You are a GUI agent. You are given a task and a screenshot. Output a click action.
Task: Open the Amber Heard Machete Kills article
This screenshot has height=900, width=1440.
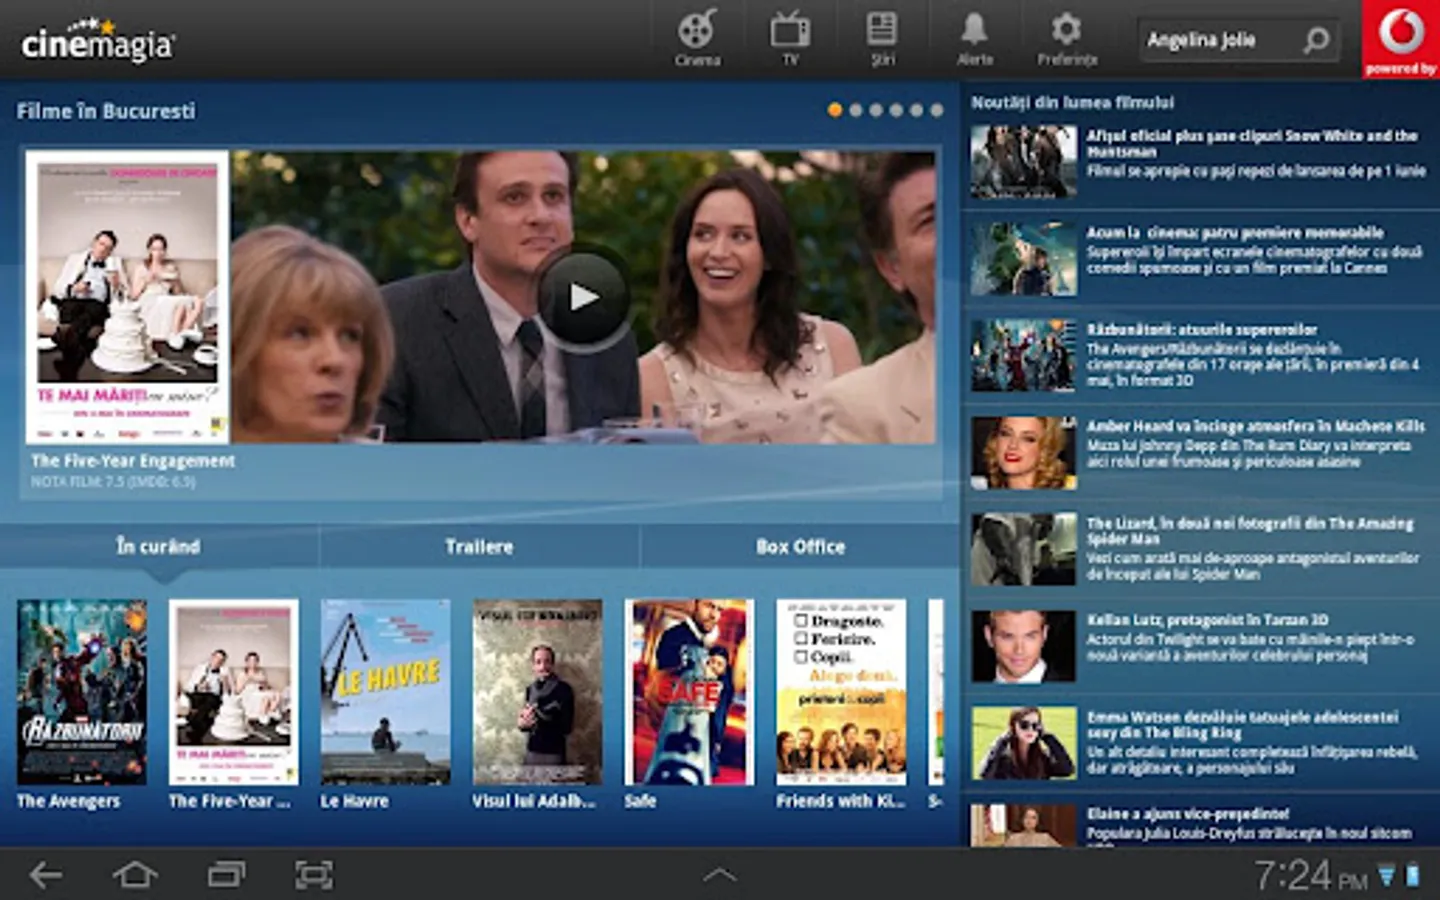tap(1200, 452)
